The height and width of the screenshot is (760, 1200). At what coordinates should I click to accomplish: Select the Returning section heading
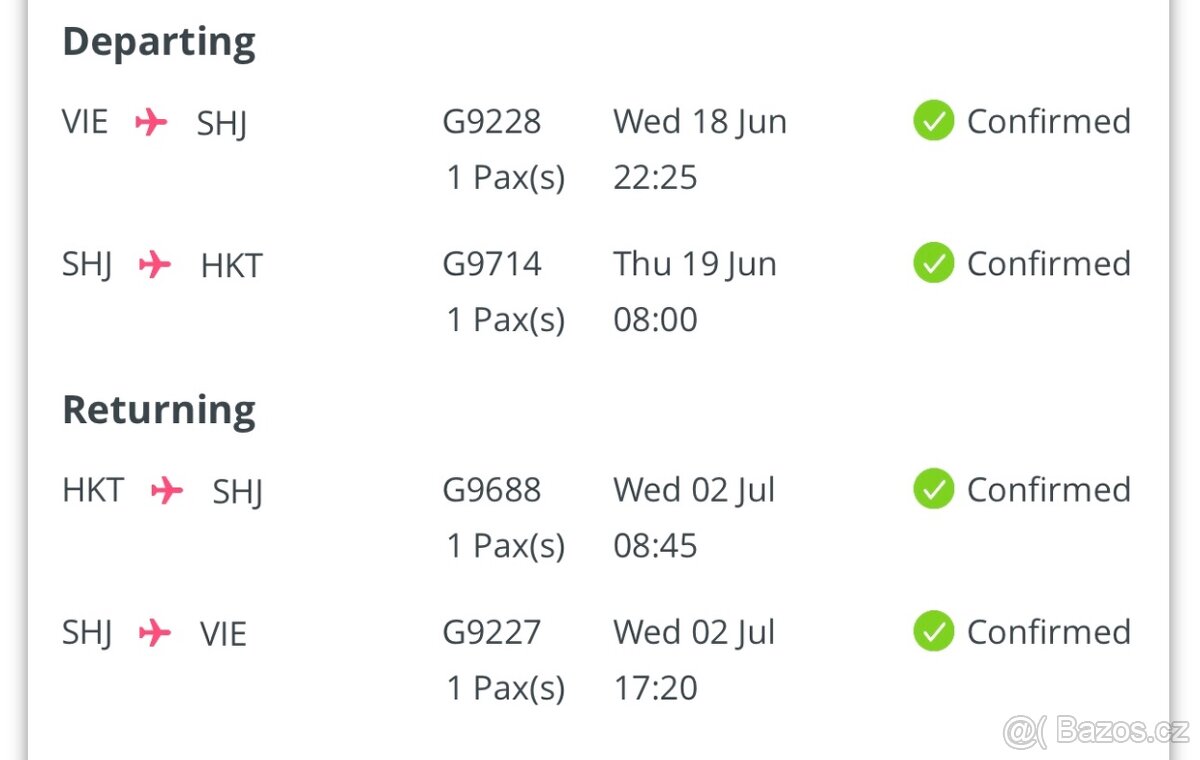[x=159, y=411]
